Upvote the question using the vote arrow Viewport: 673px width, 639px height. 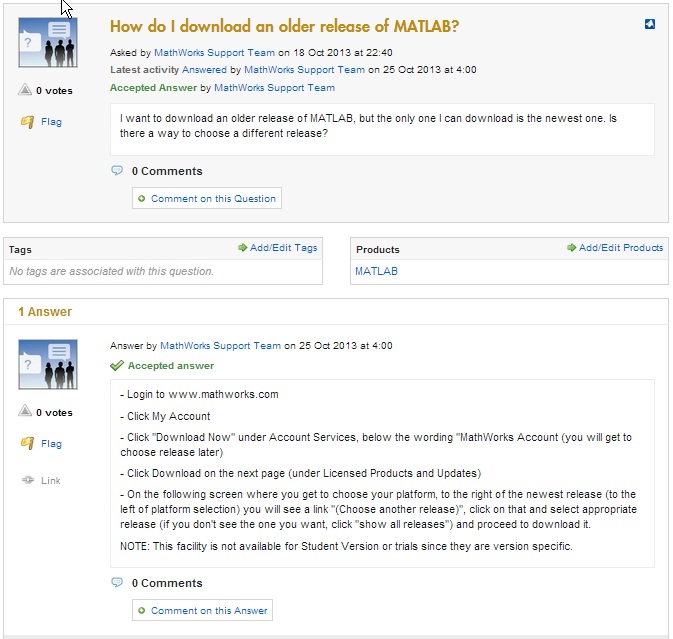[25, 90]
